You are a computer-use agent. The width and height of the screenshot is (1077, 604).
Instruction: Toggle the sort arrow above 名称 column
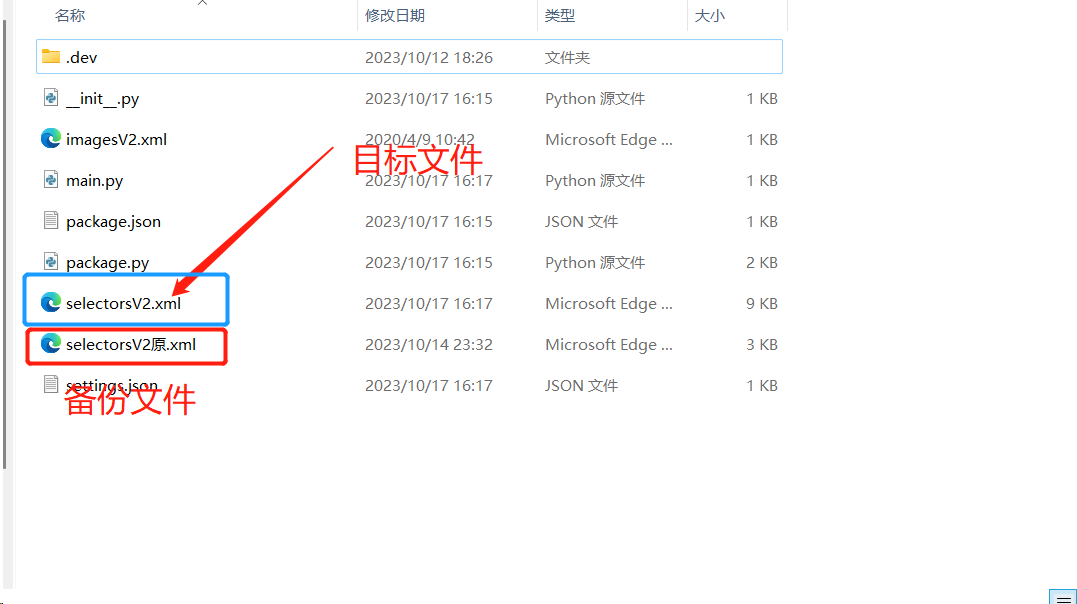click(x=202, y=3)
